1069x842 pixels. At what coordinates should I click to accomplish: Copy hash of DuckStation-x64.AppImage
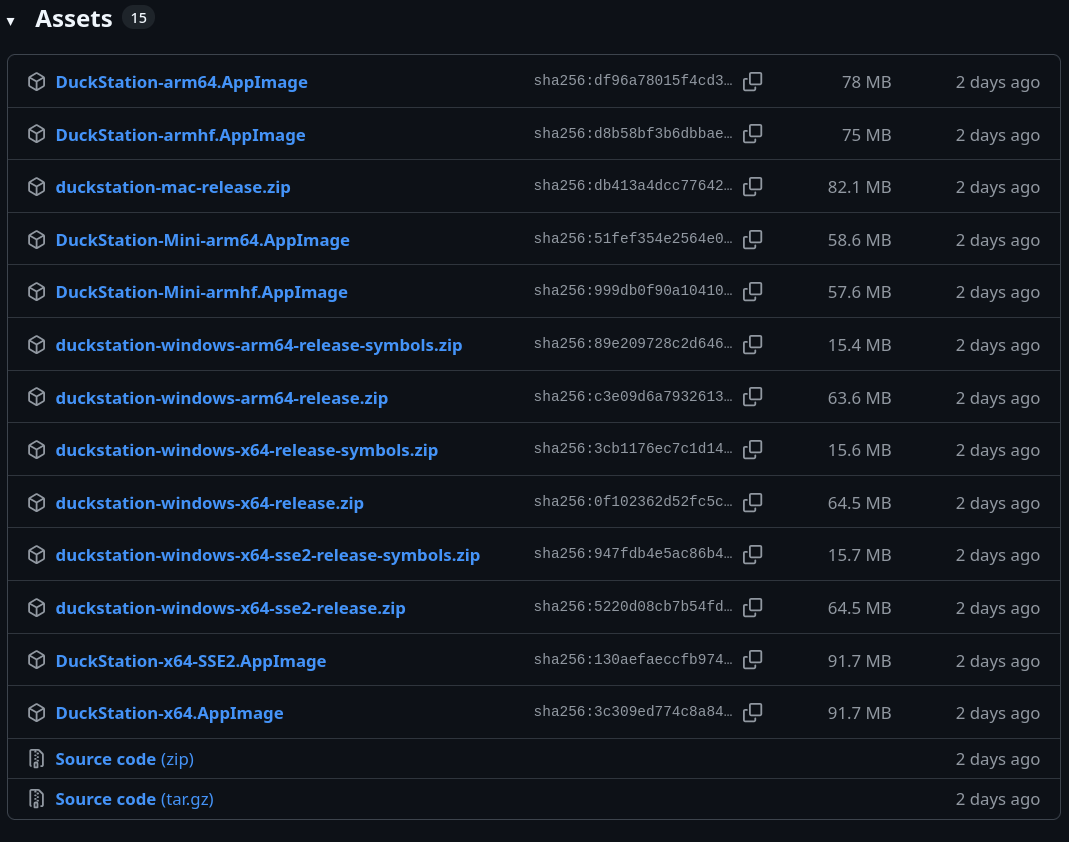(x=753, y=712)
